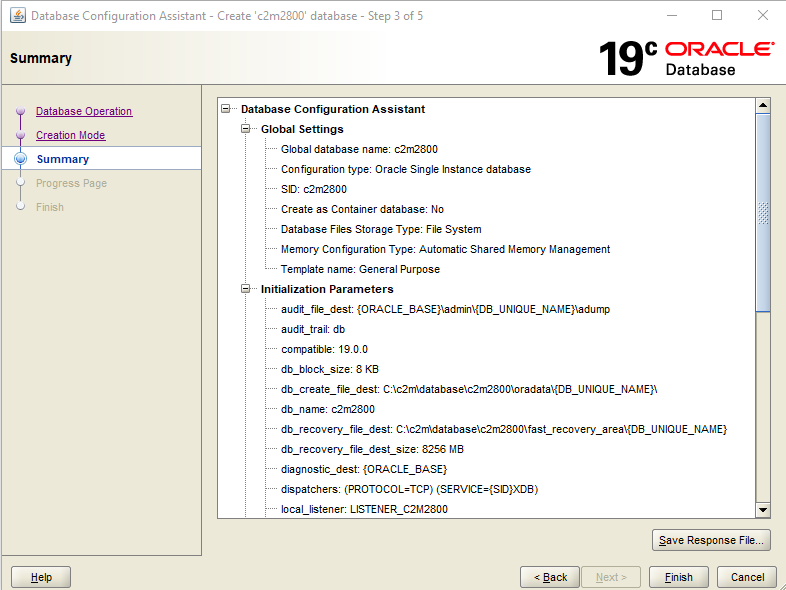Go back to the Creation Mode step
This screenshot has width=786, height=590.
point(70,135)
